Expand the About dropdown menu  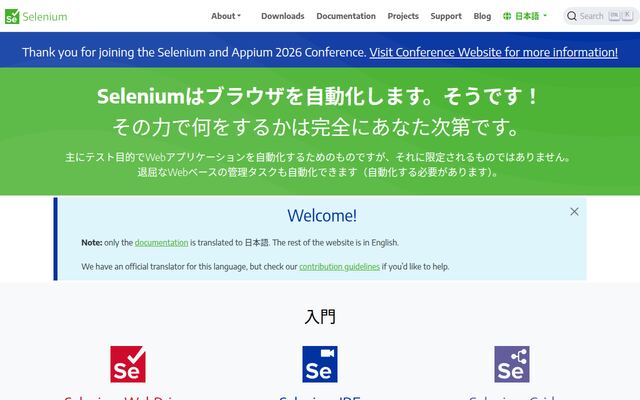click(x=226, y=16)
